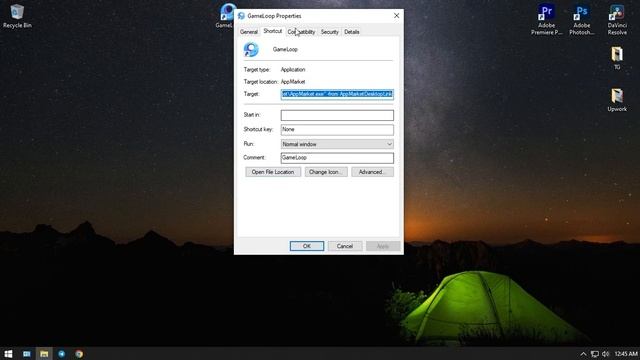Confirm with the OK button
Screen dimensions: 640x360
pos(307,246)
